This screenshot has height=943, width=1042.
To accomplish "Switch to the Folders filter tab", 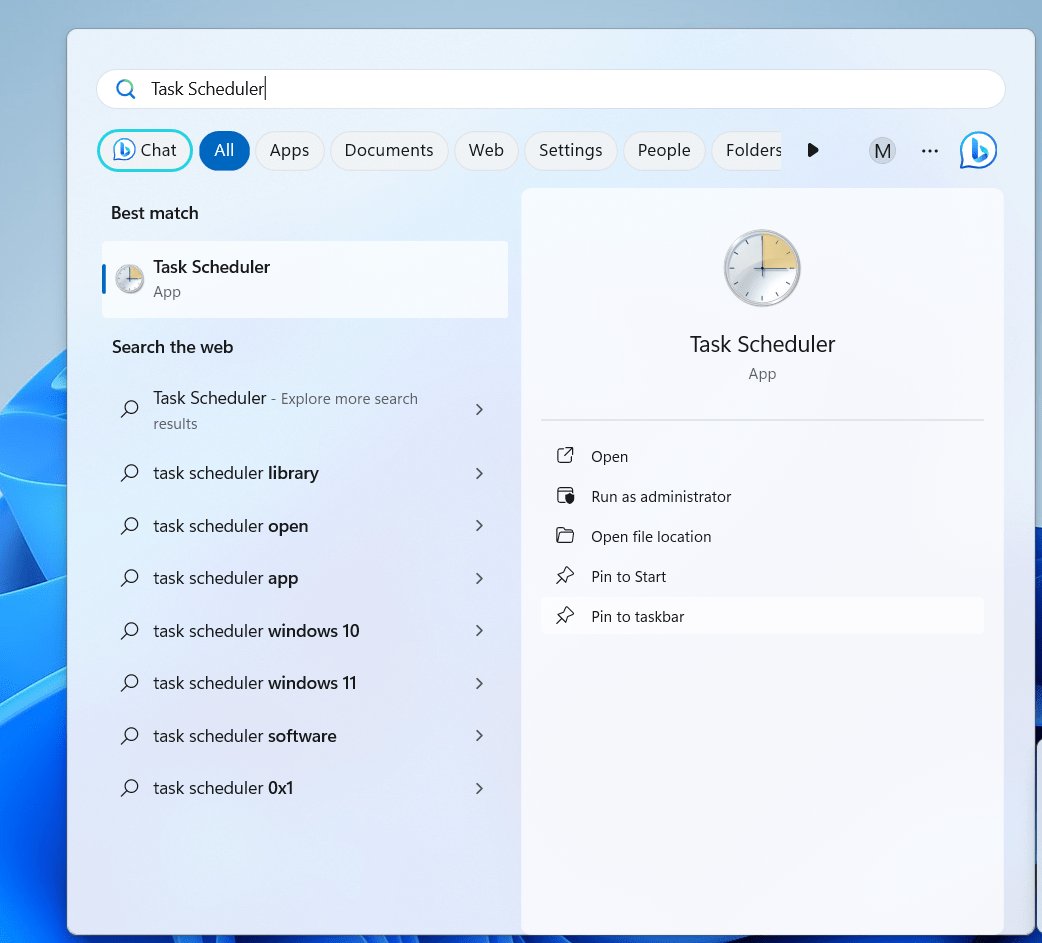I will tap(748, 150).
